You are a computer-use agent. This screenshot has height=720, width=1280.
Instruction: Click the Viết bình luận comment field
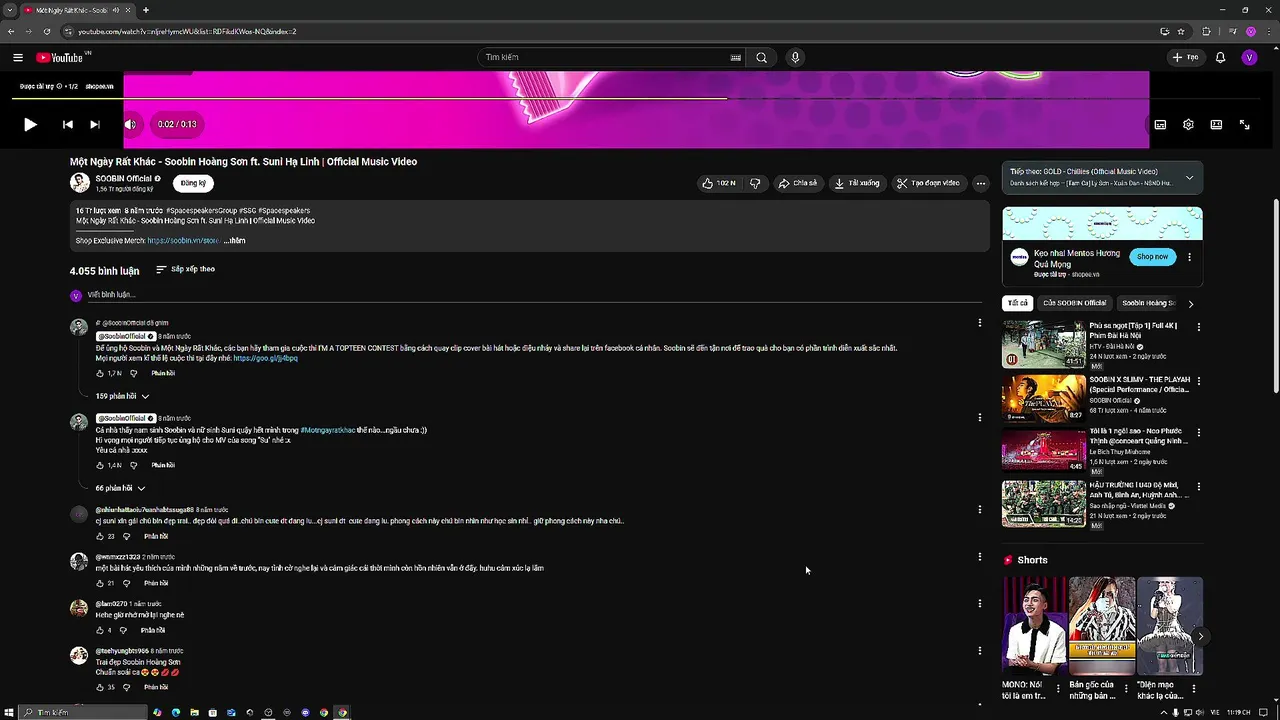click(x=534, y=295)
